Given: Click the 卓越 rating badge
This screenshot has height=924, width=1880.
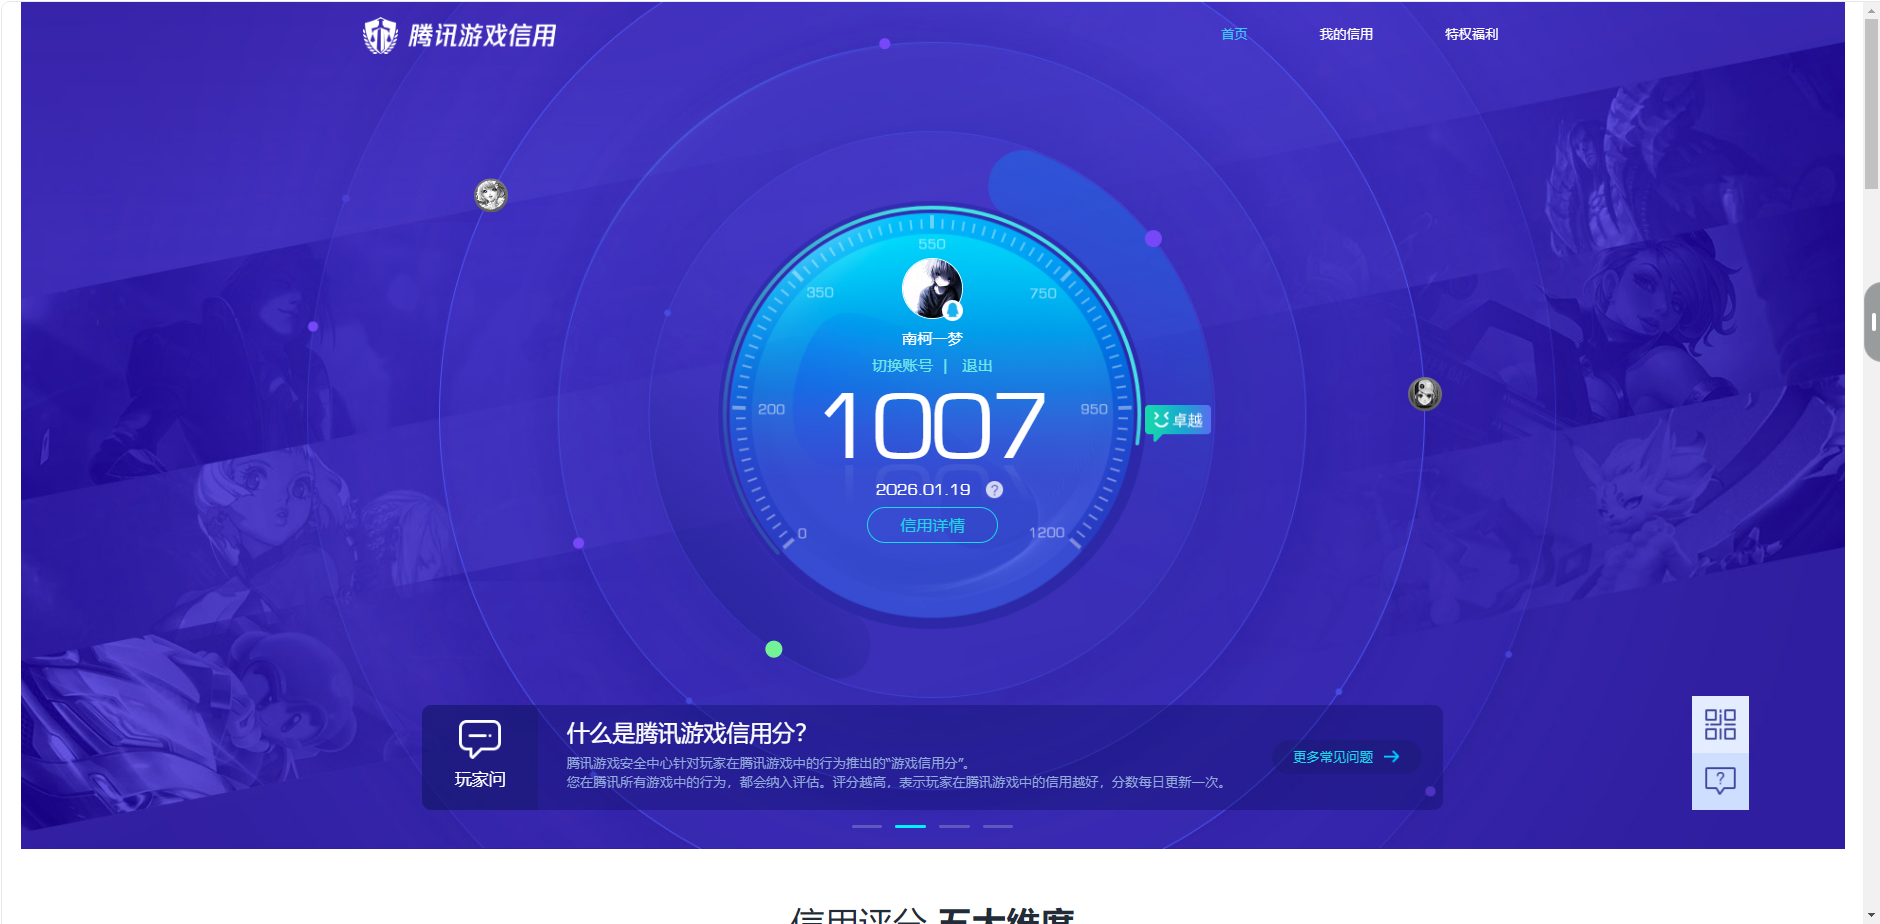Looking at the screenshot, I should (1177, 419).
